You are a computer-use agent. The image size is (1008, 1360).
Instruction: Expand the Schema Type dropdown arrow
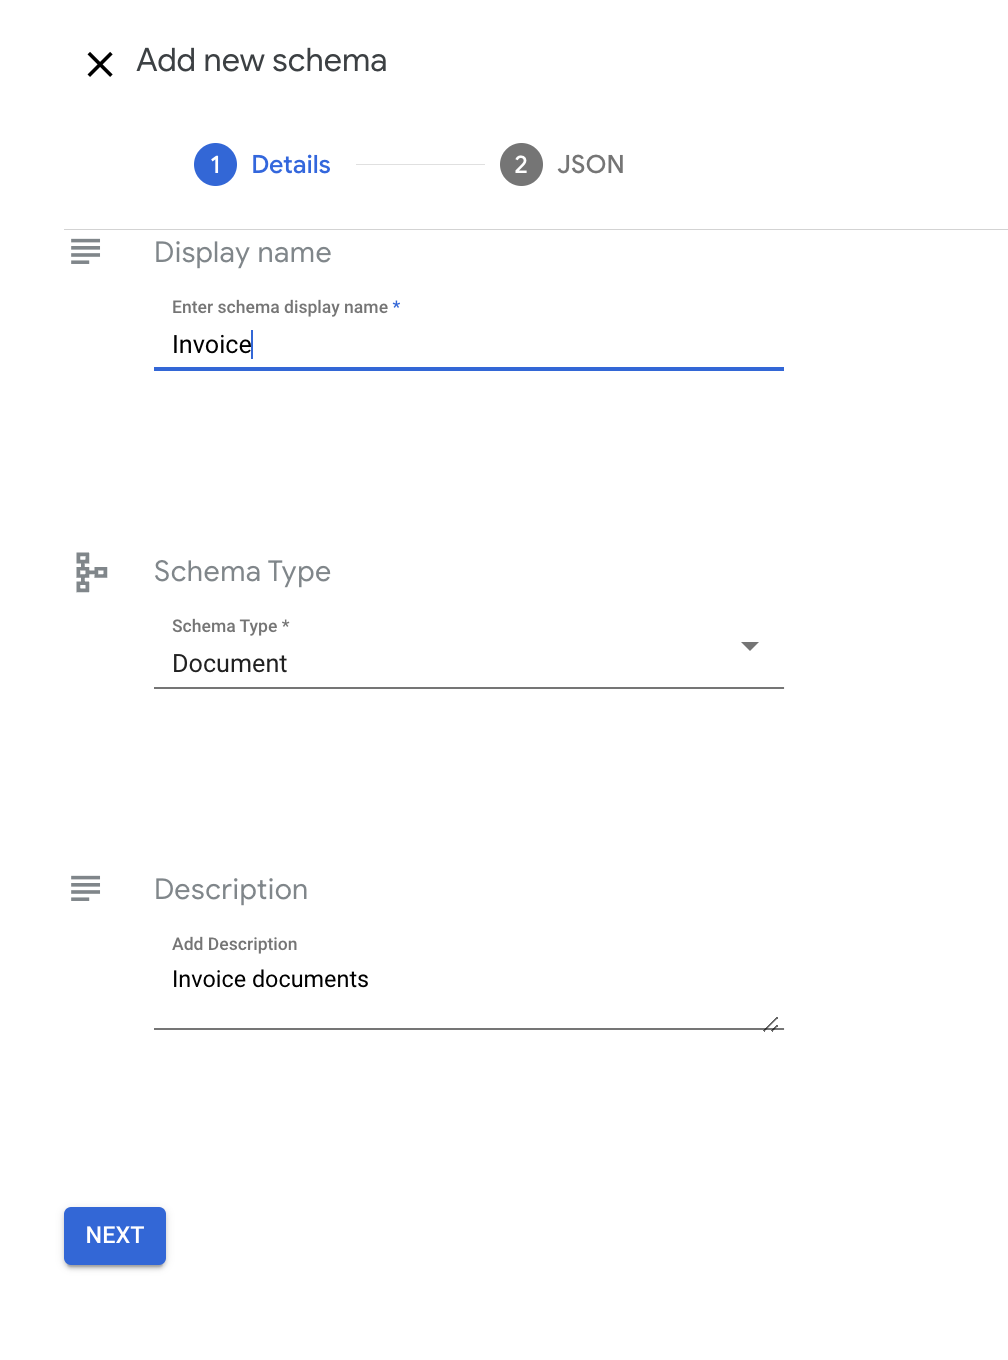tap(750, 646)
